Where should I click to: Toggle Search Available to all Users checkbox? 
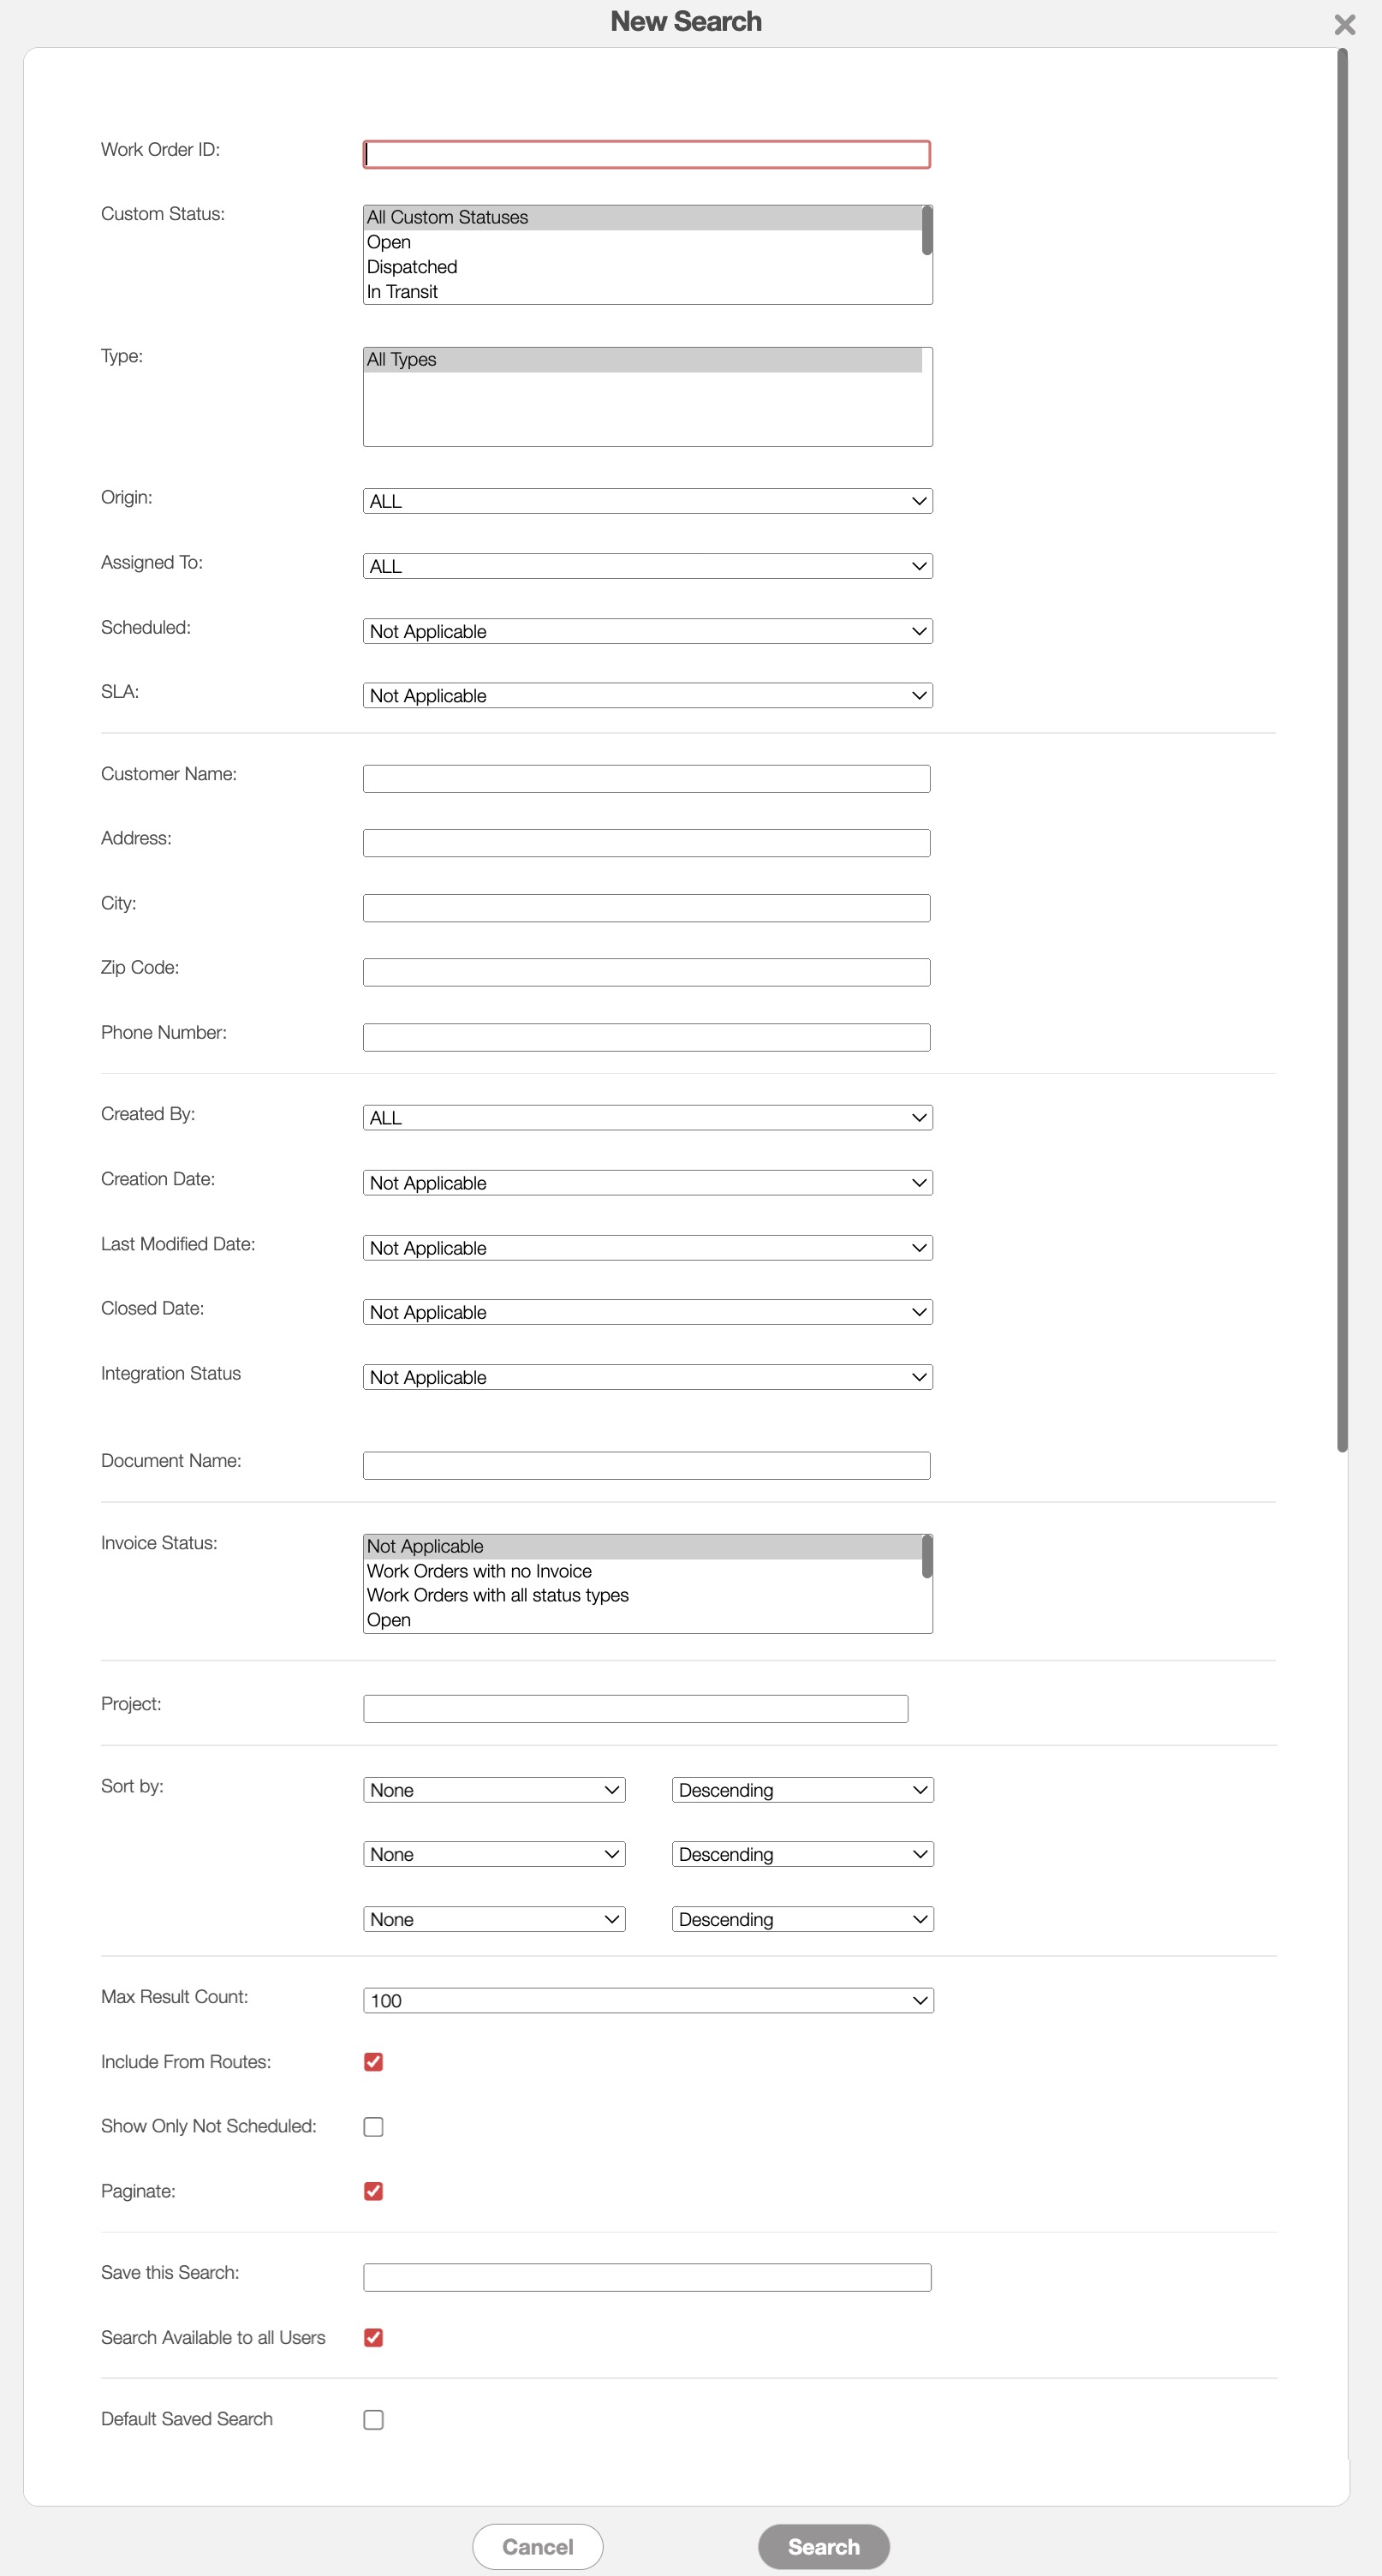pos(373,2337)
